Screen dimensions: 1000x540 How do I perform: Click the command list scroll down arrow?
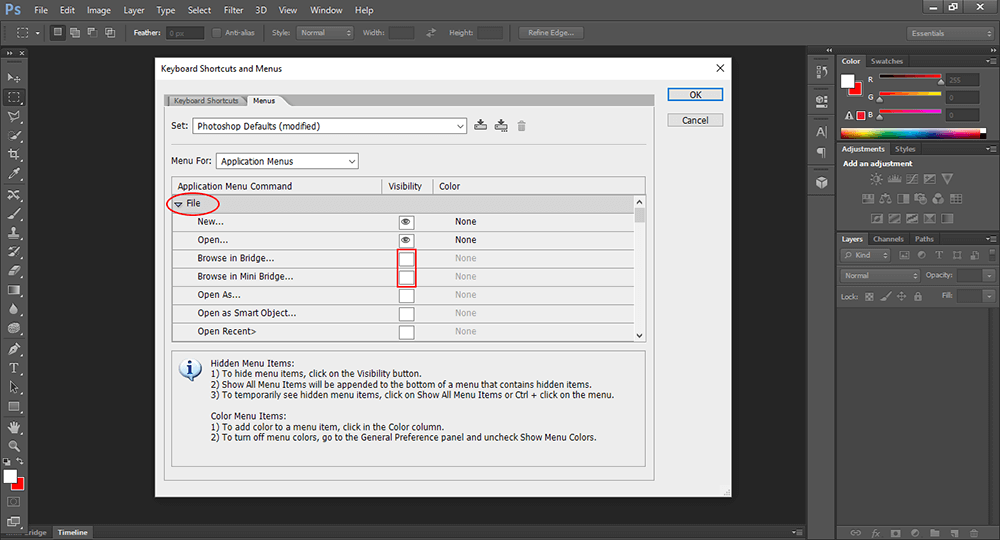click(x=639, y=335)
